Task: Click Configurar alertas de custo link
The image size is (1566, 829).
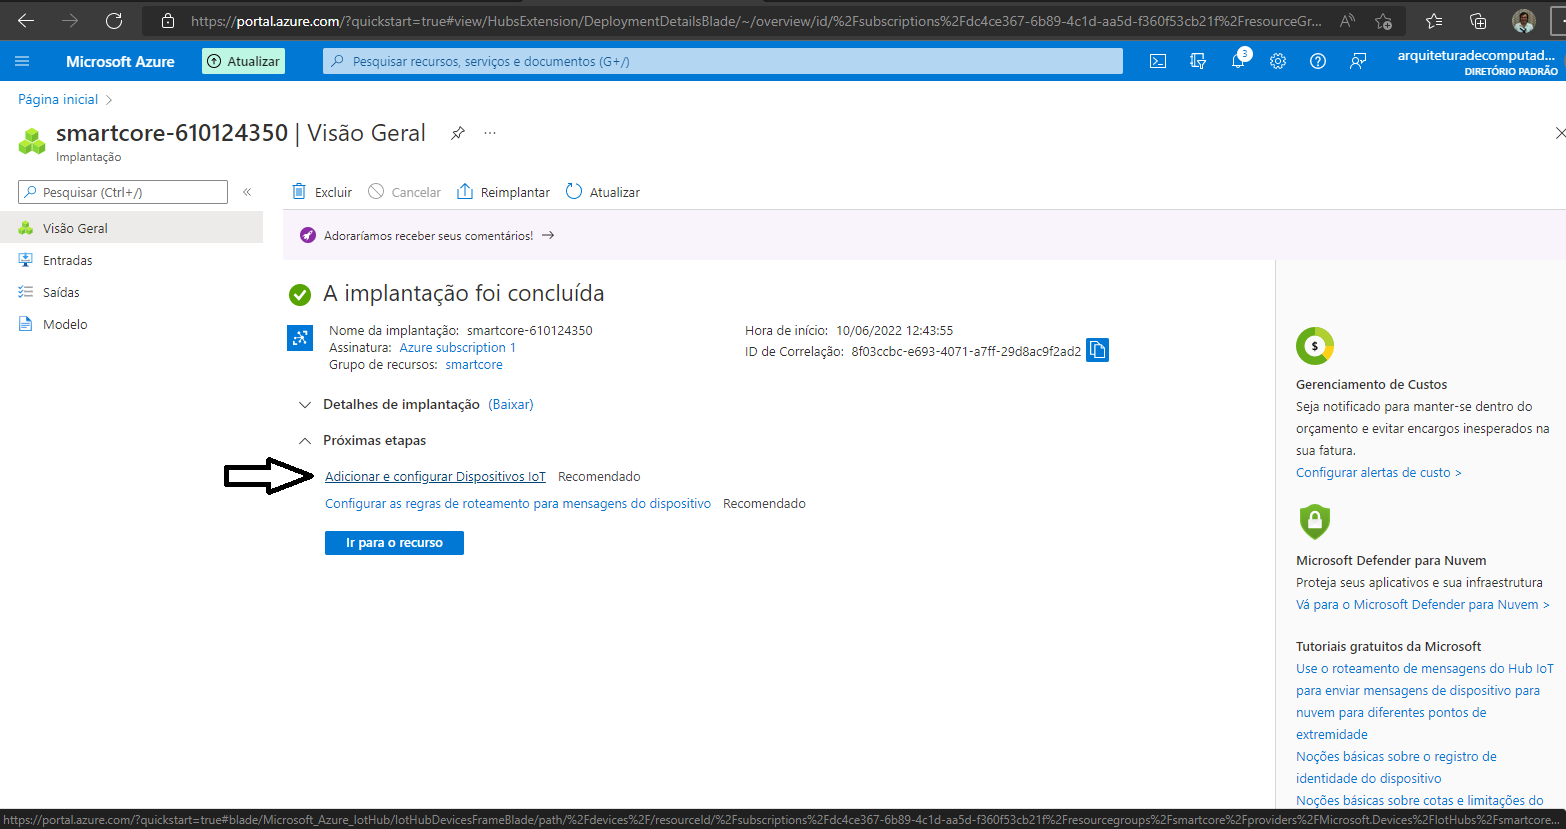Action: [x=1379, y=473]
